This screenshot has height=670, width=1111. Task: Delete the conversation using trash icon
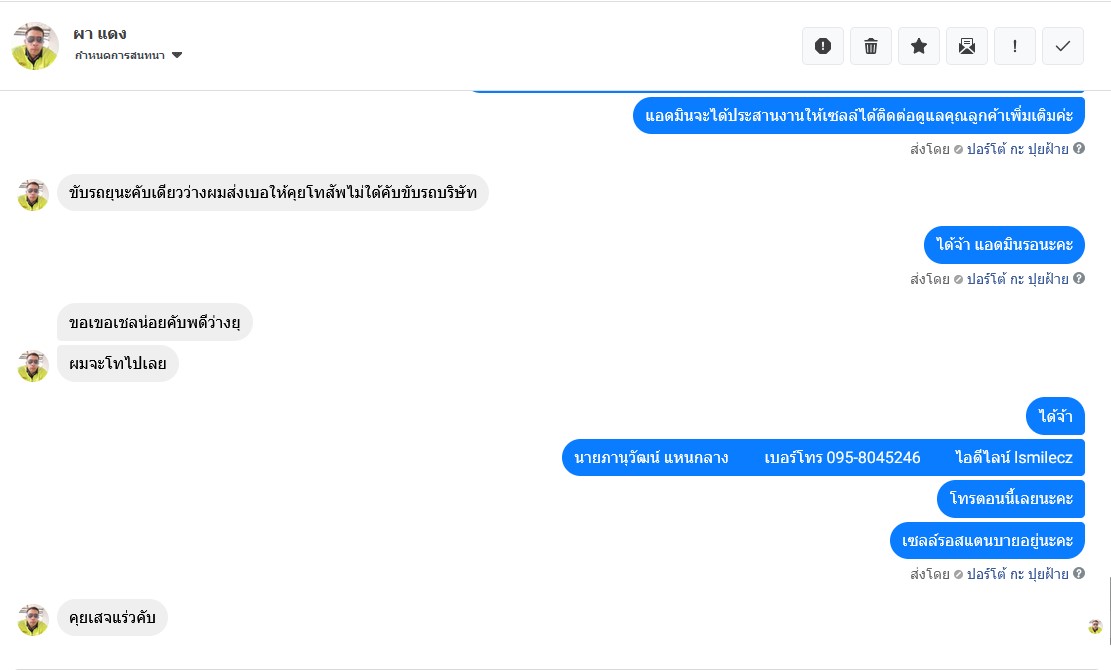[x=871, y=46]
